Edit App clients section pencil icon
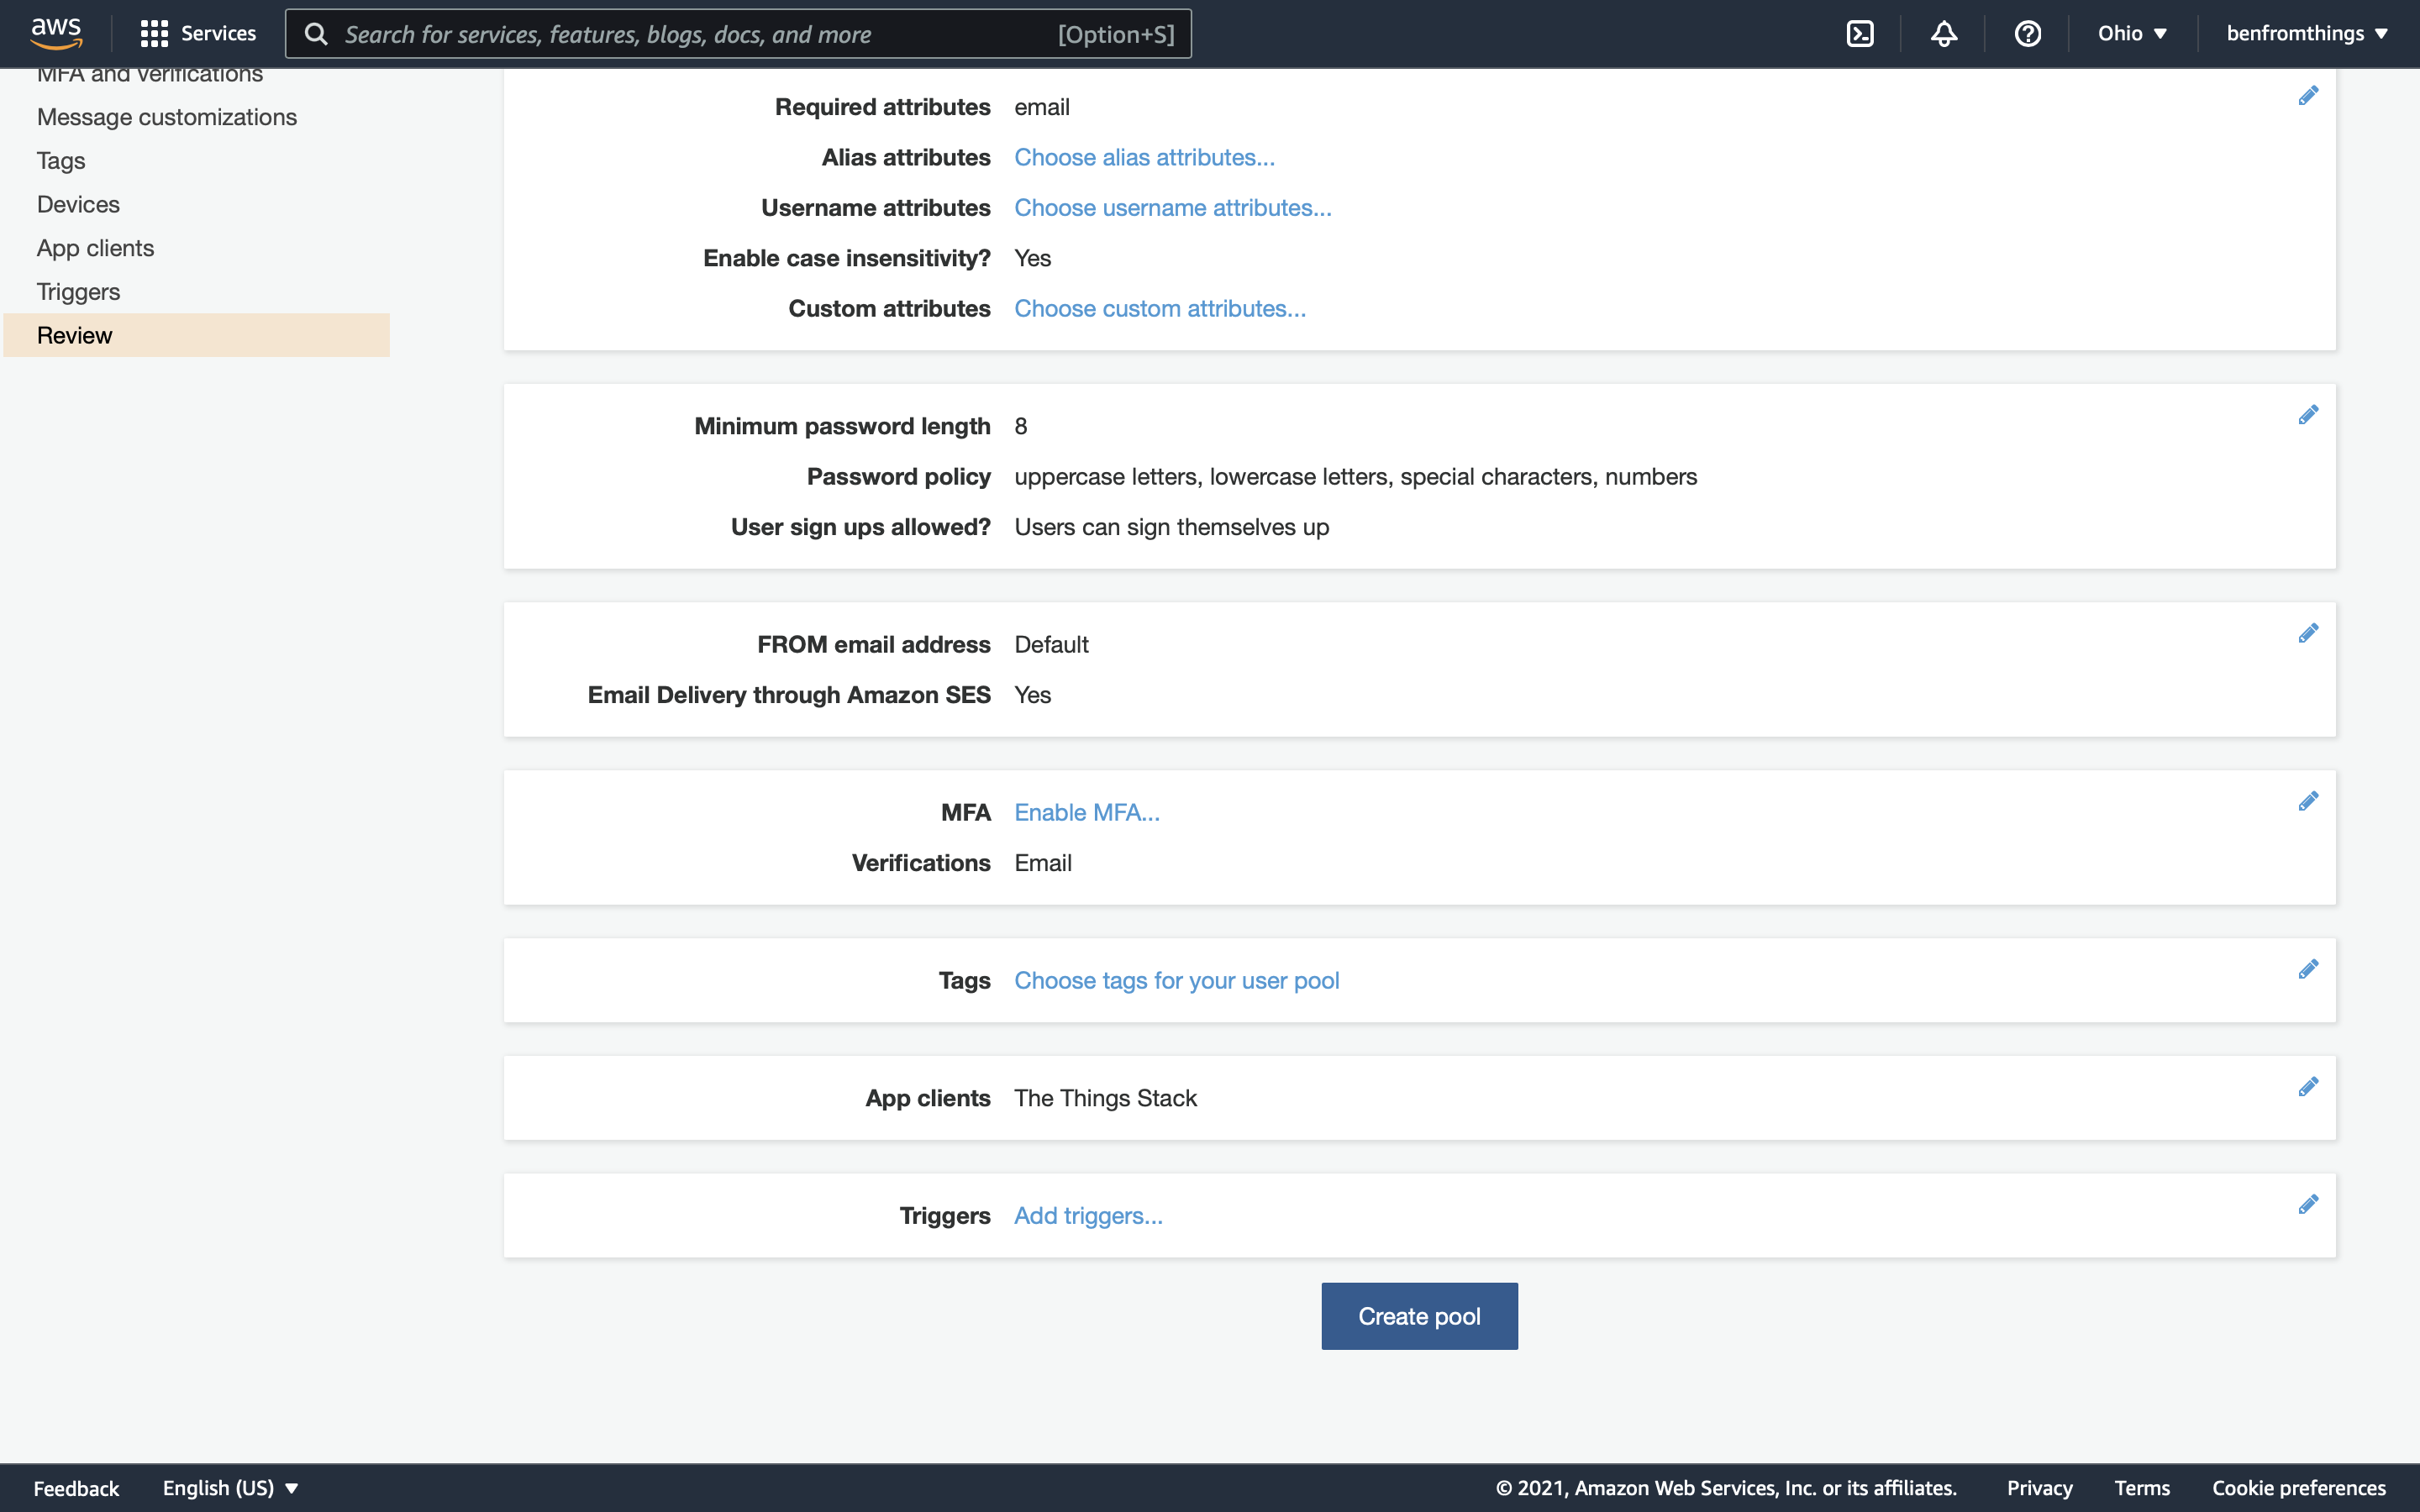This screenshot has width=2420, height=1512. [2308, 1087]
